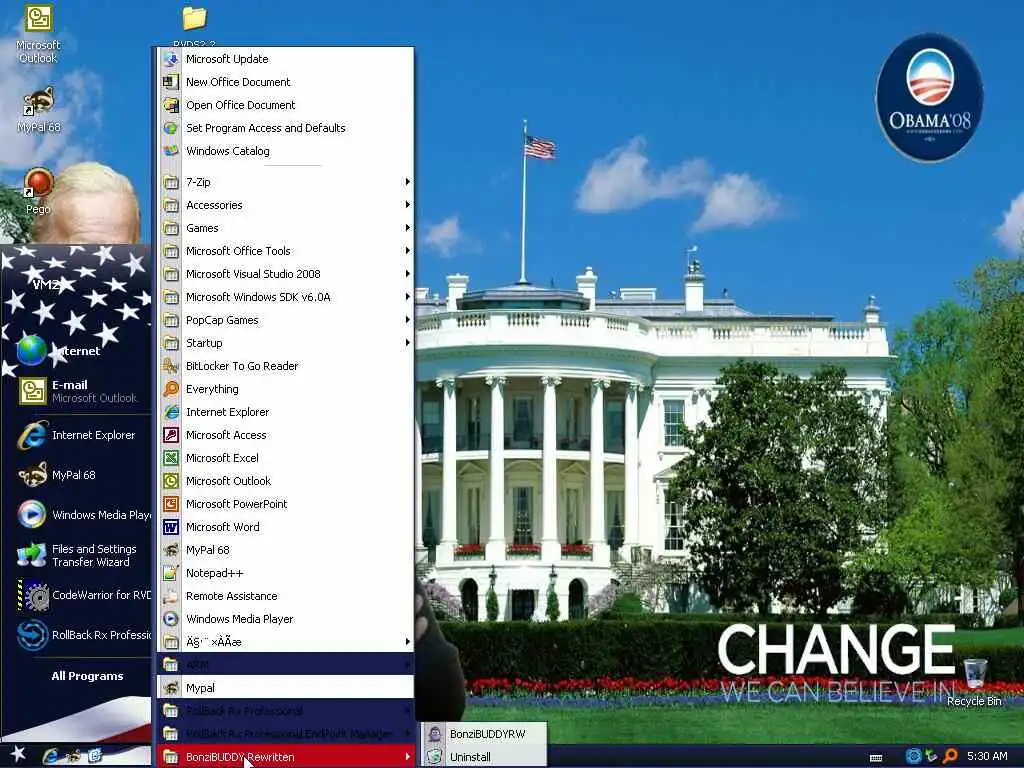The image size is (1024, 768).
Task: Select E-mail Microsoft Outlook in Start menu
Action: (76, 391)
